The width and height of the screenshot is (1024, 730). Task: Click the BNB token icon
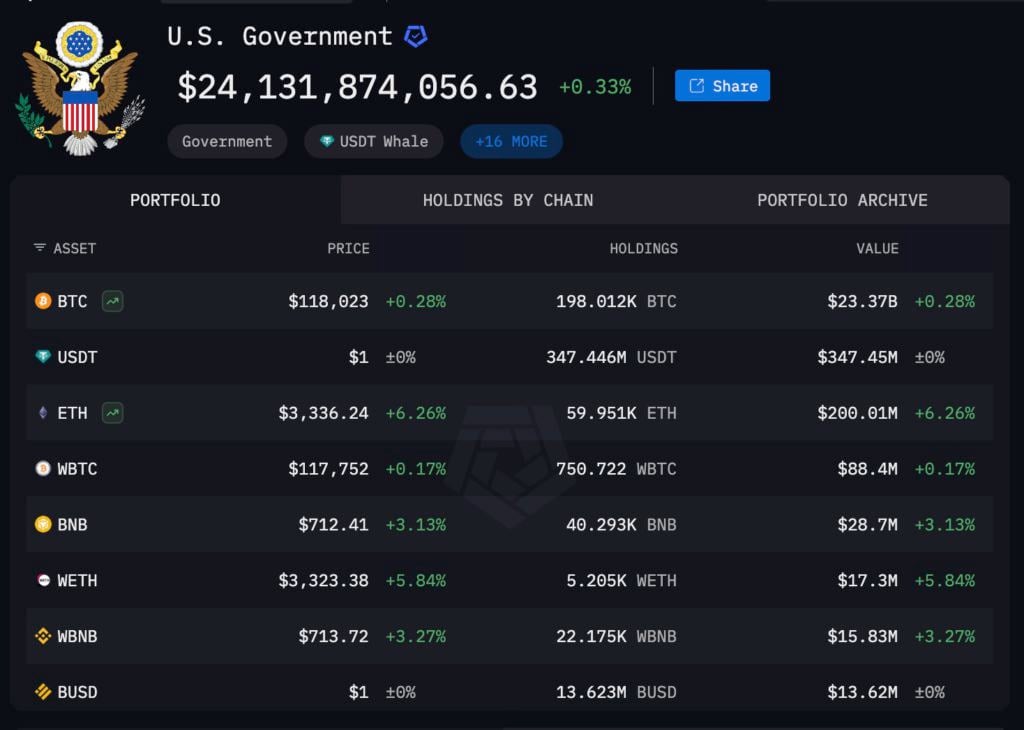pos(43,525)
